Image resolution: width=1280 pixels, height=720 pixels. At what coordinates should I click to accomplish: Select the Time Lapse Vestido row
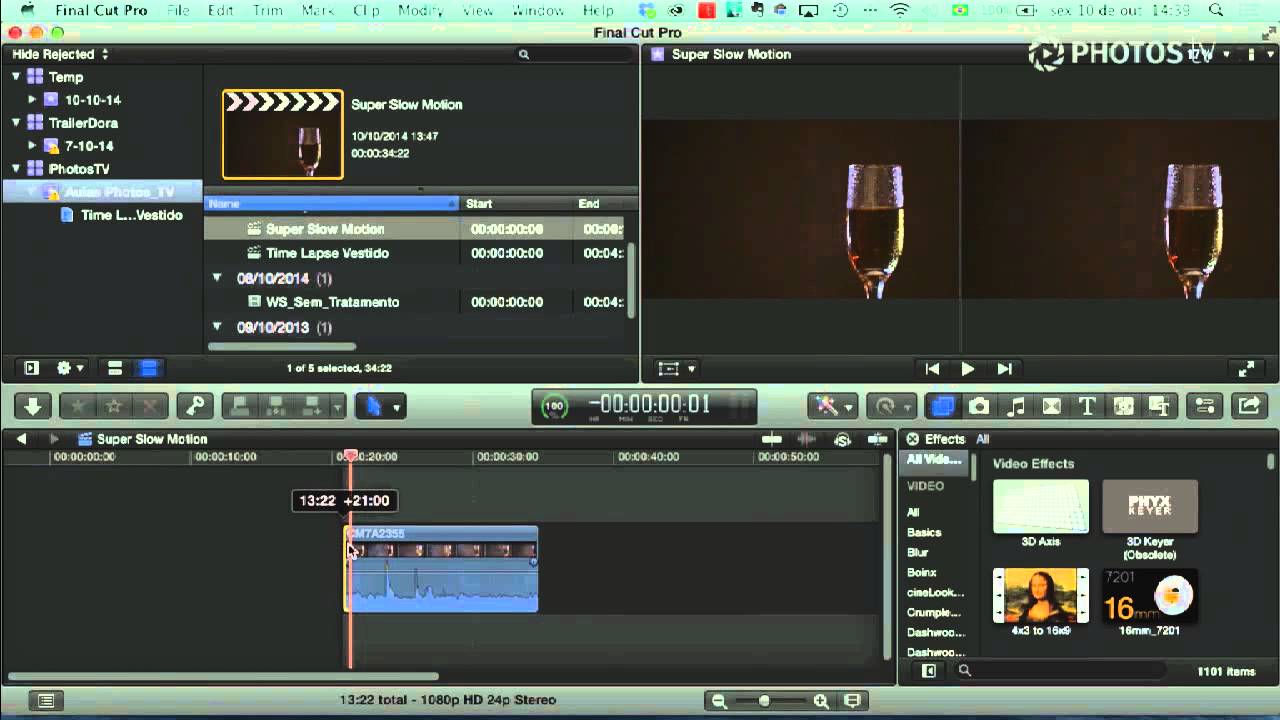pos(415,253)
